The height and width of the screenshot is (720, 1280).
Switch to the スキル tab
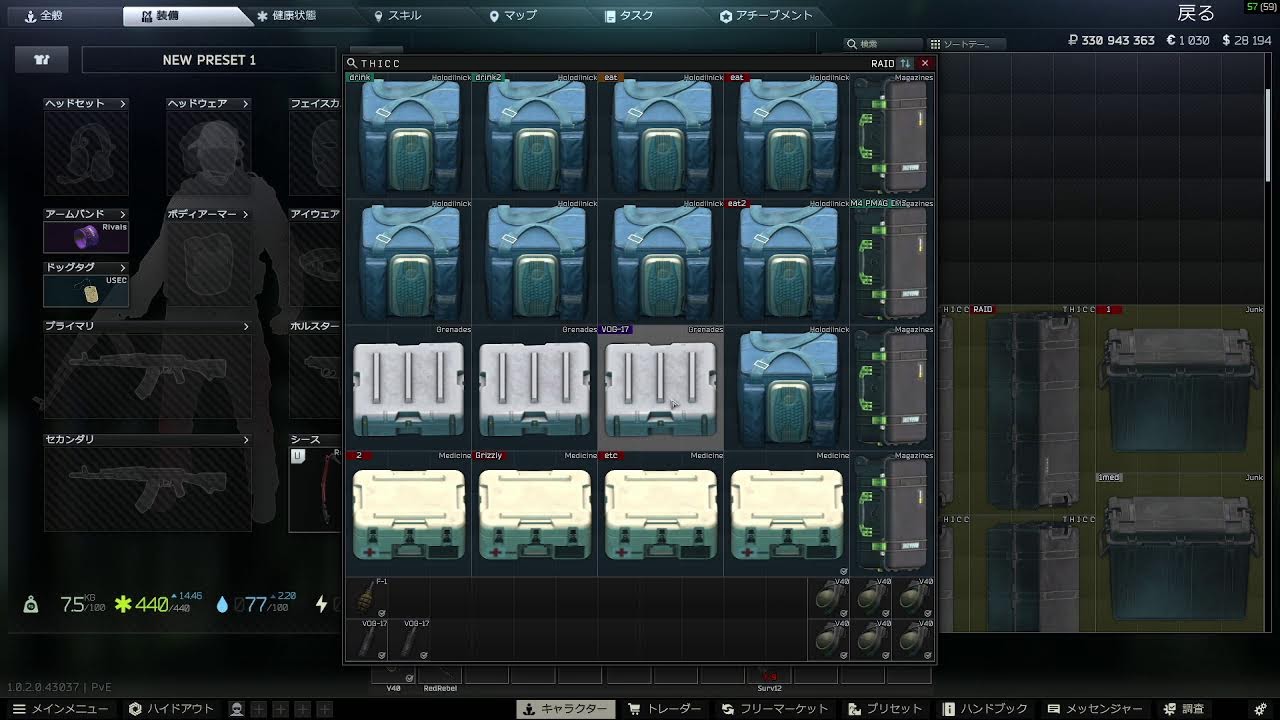(398, 16)
